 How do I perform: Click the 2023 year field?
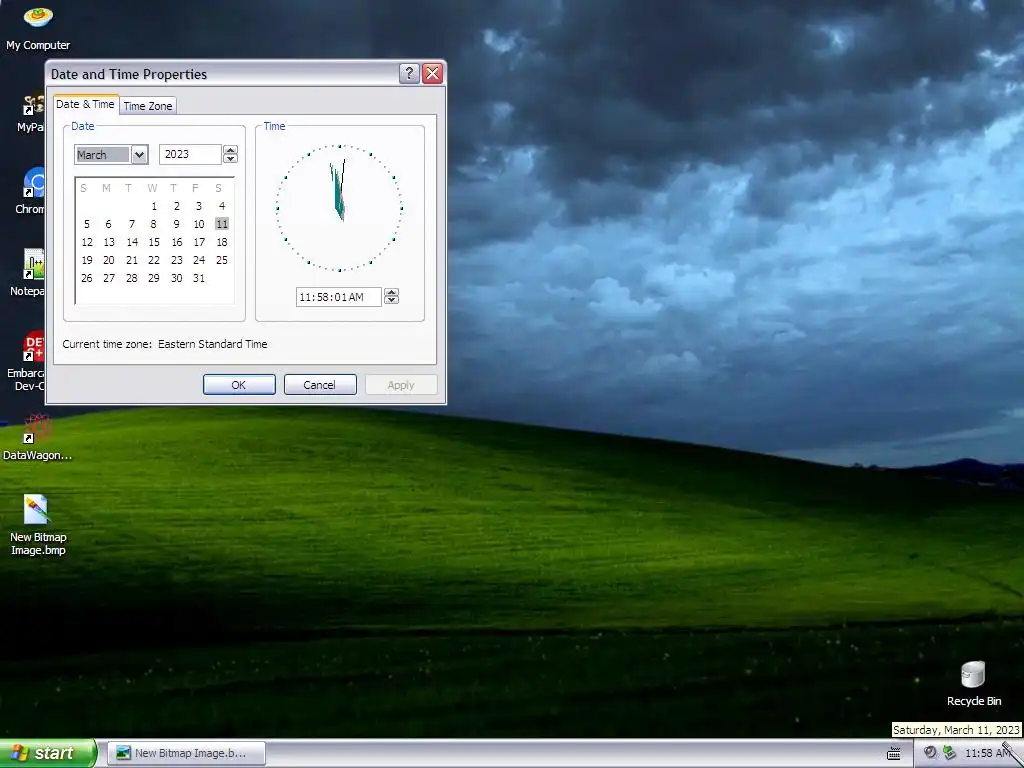point(190,154)
